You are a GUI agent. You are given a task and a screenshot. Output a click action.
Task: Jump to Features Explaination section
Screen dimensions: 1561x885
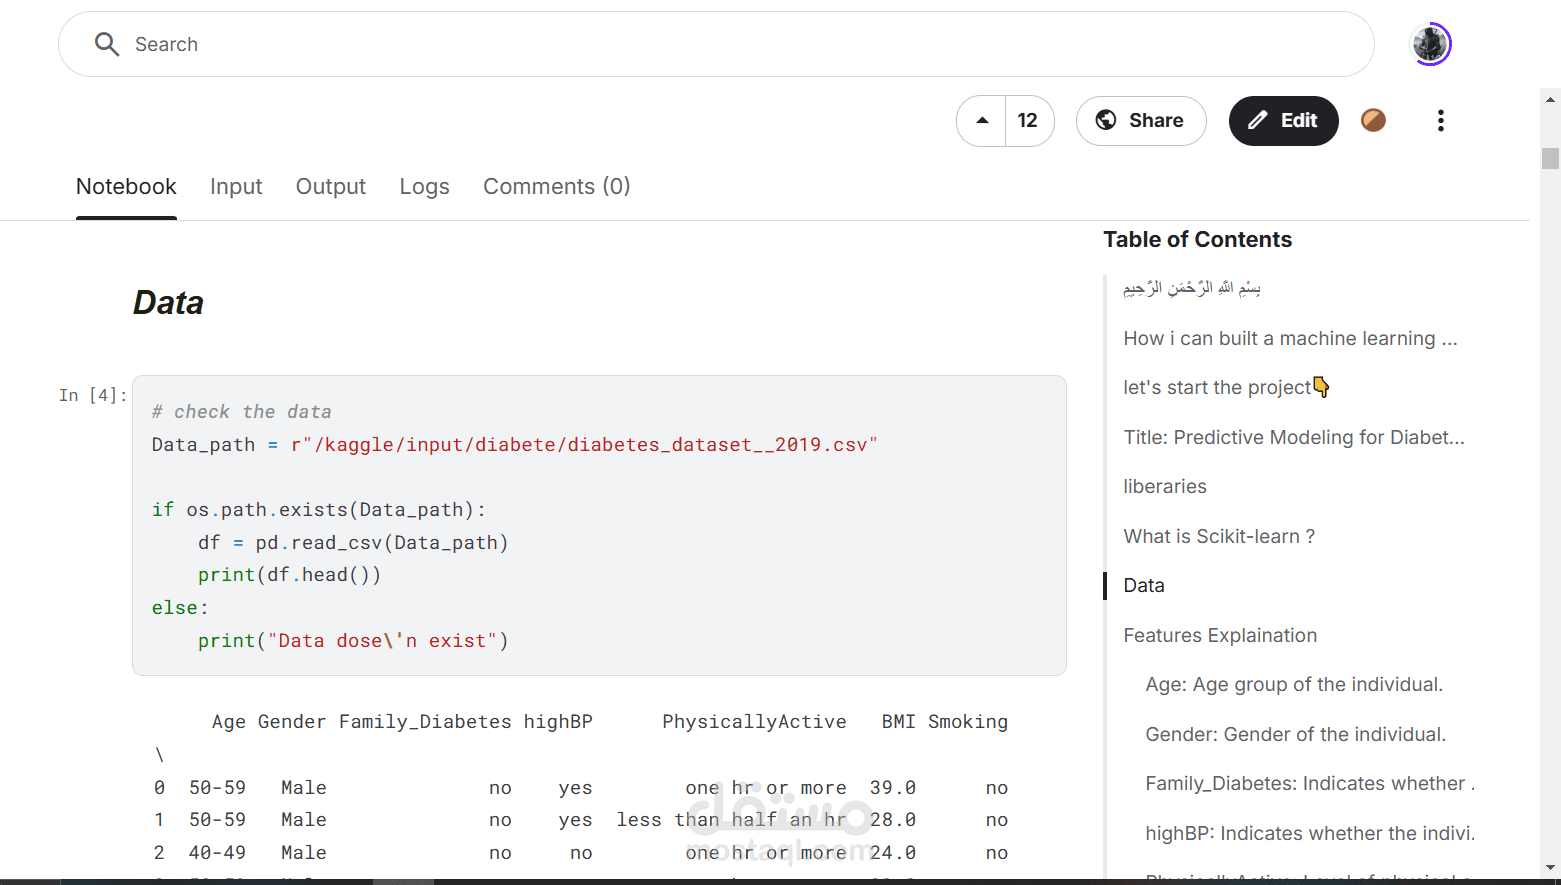1219,635
